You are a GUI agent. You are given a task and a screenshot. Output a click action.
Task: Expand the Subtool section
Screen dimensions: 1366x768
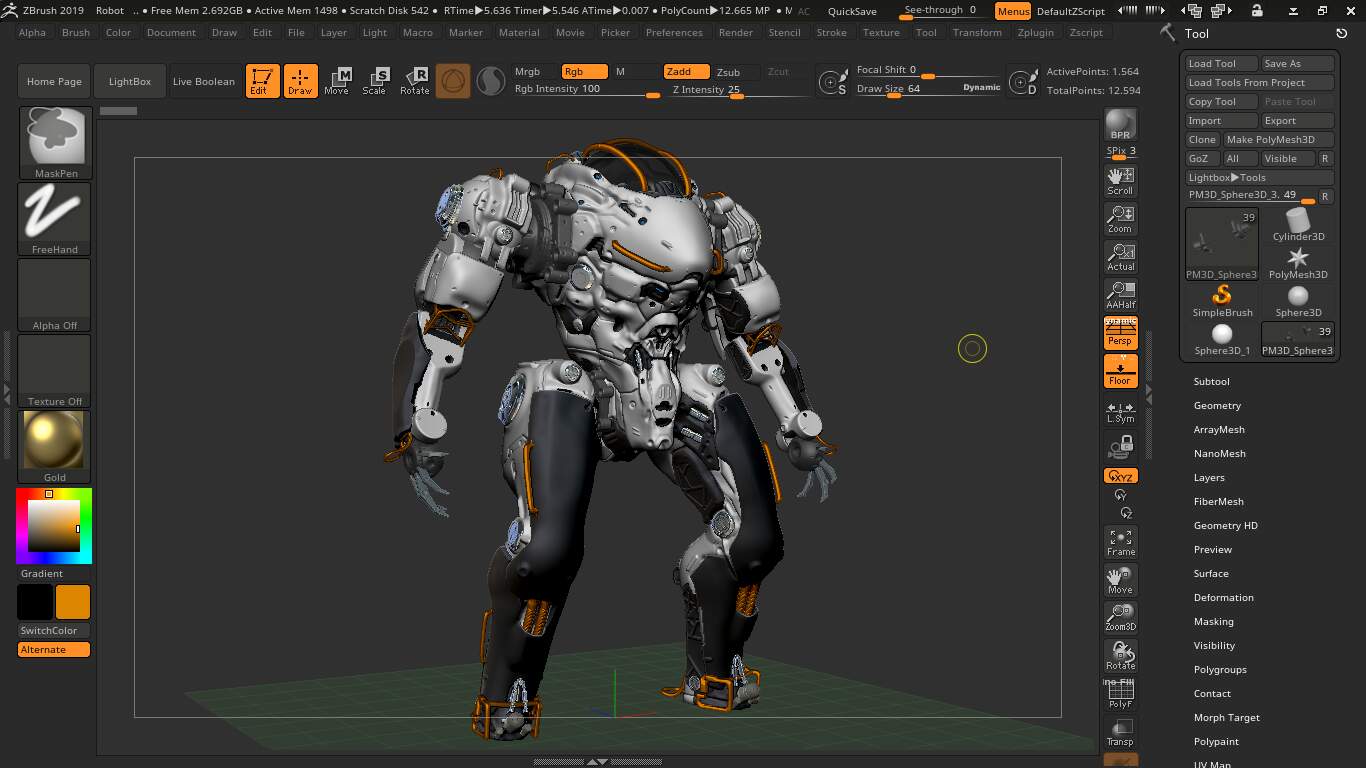pyautogui.click(x=1211, y=381)
